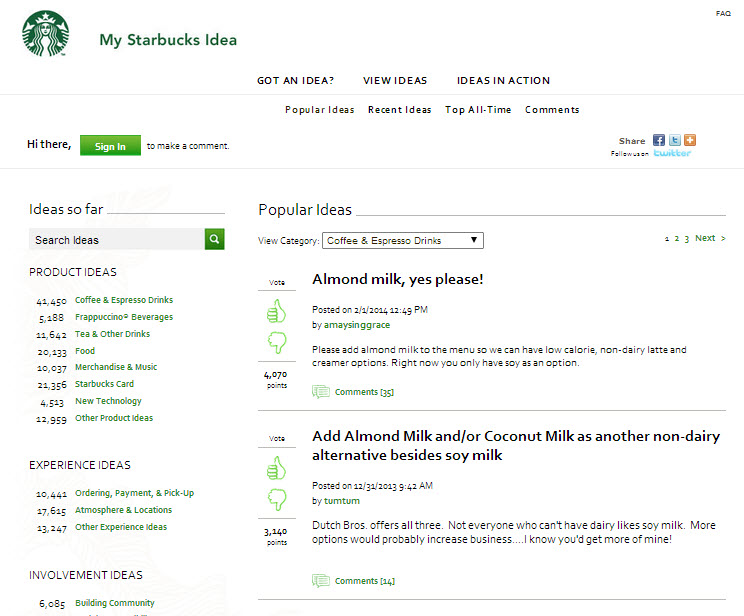Open the View Category dropdown
The height and width of the screenshot is (616, 744).
403,241
